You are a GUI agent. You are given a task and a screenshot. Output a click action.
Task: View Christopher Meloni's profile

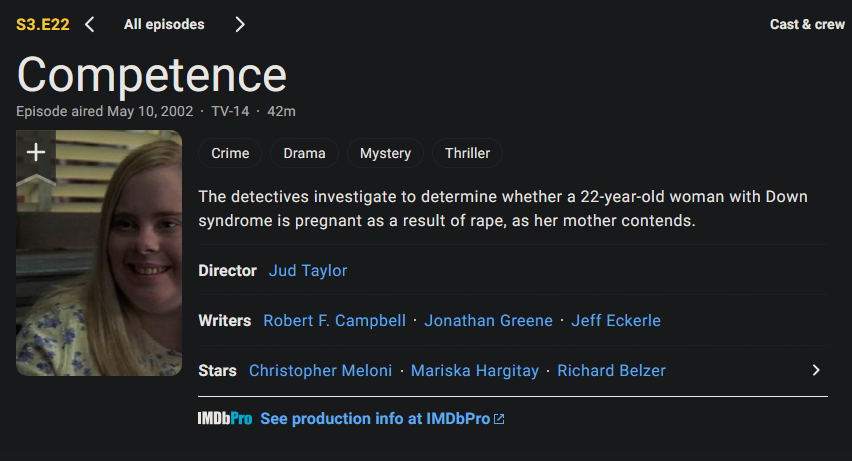(320, 370)
